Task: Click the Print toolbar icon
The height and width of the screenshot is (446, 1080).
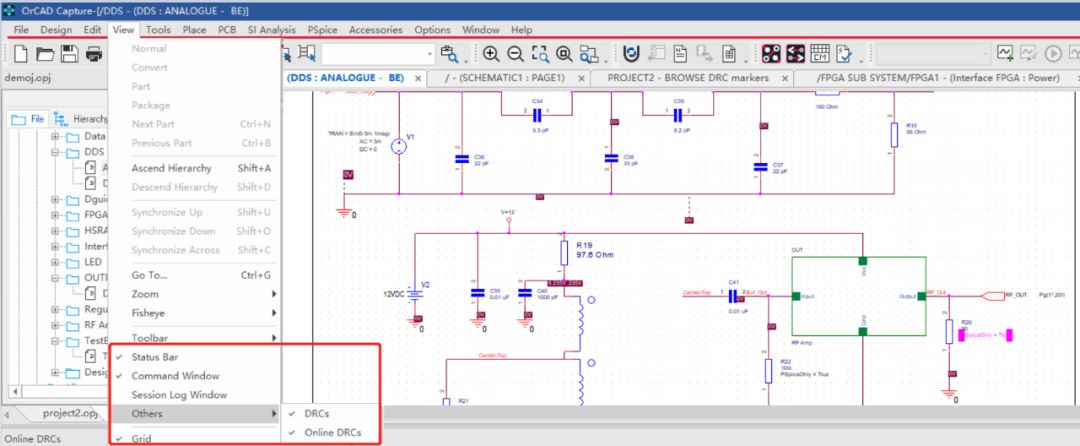Action: click(x=94, y=54)
